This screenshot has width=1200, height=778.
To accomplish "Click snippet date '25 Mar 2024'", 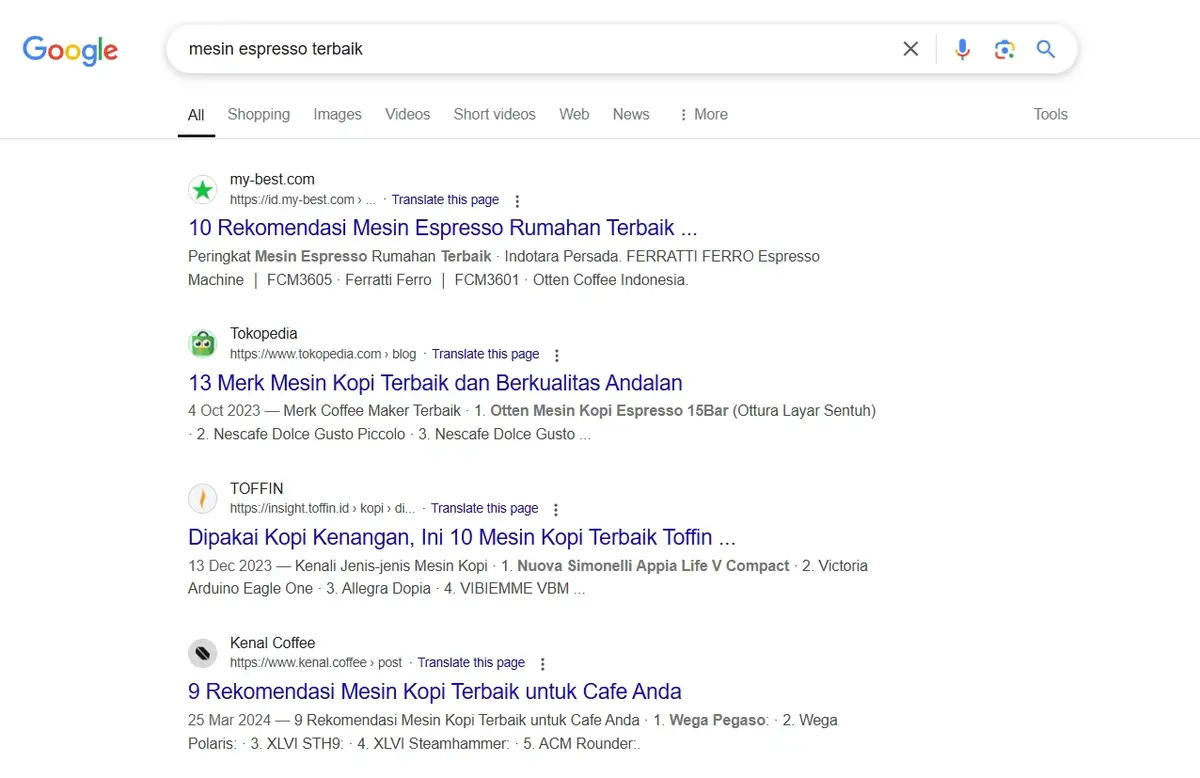I will point(230,720).
